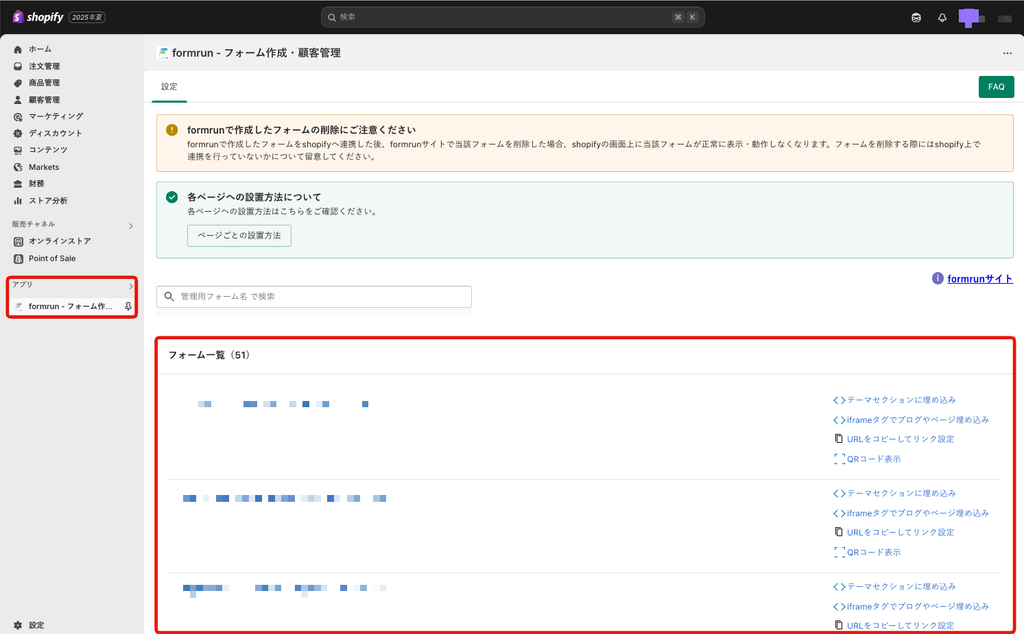
Task: Open ストア分析 chart icon in sidebar
Action: point(18,201)
